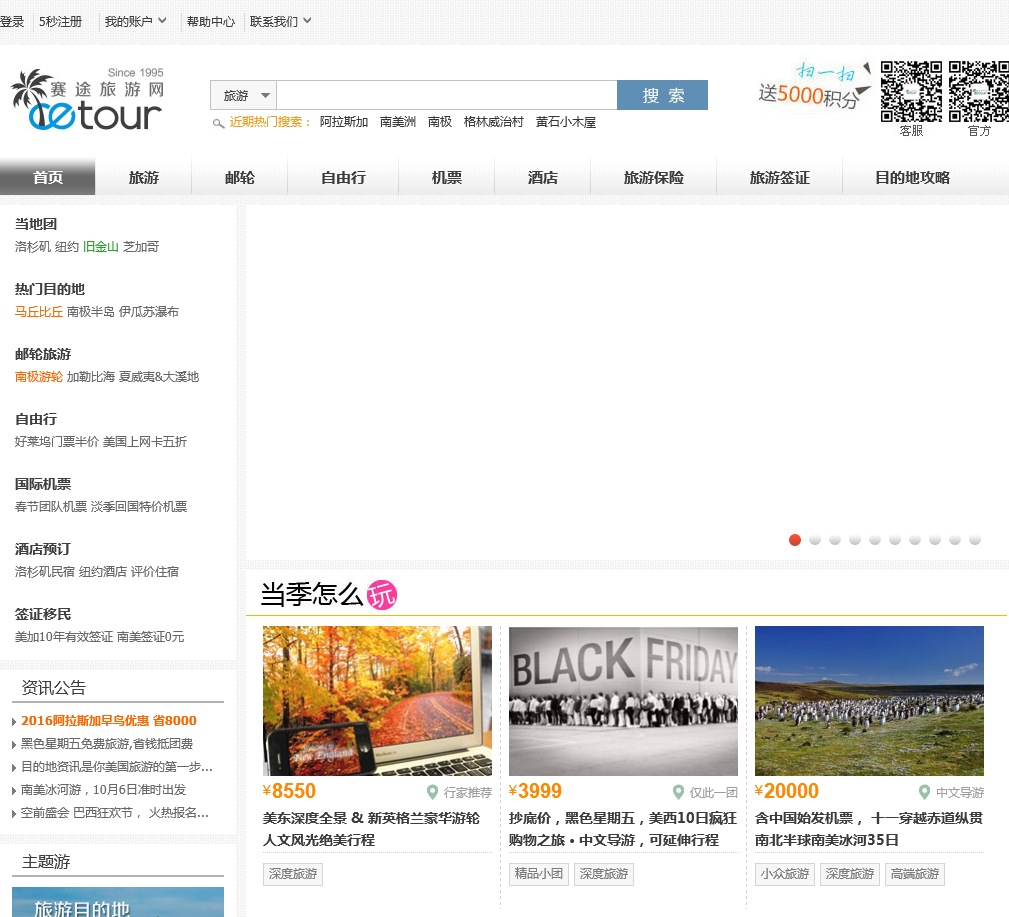Click the 当地团 category heading
Viewport: 1009px width, 917px height.
(36, 224)
